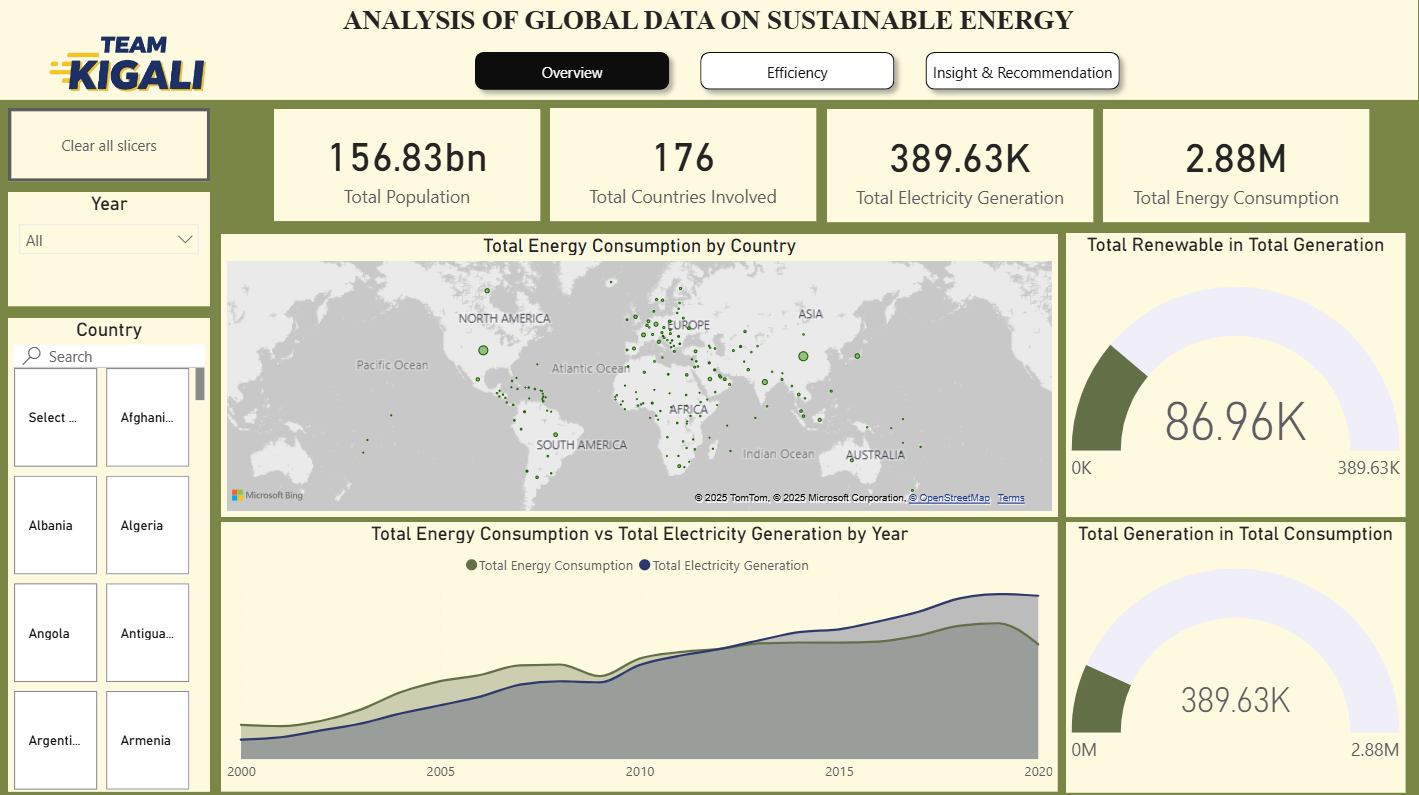The width and height of the screenshot is (1419, 795).
Task: Click the 86.96K gauge value
Action: coord(1236,422)
